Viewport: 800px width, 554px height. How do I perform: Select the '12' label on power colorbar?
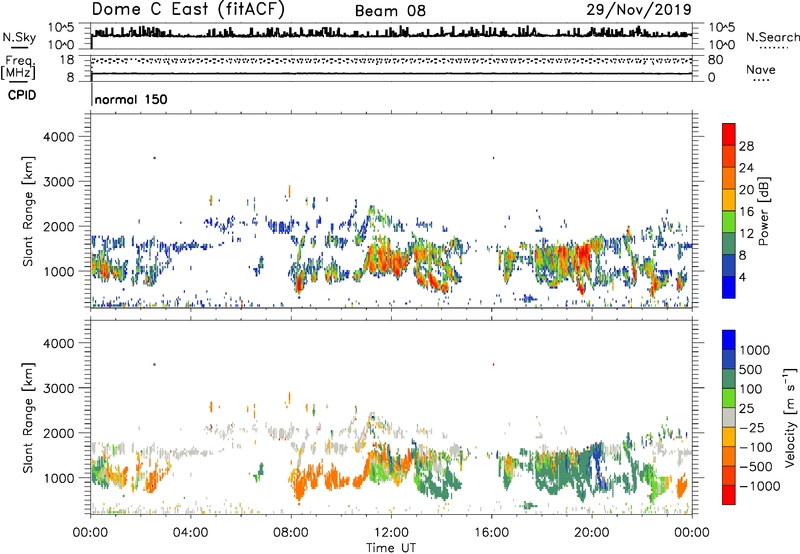click(746, 234)
